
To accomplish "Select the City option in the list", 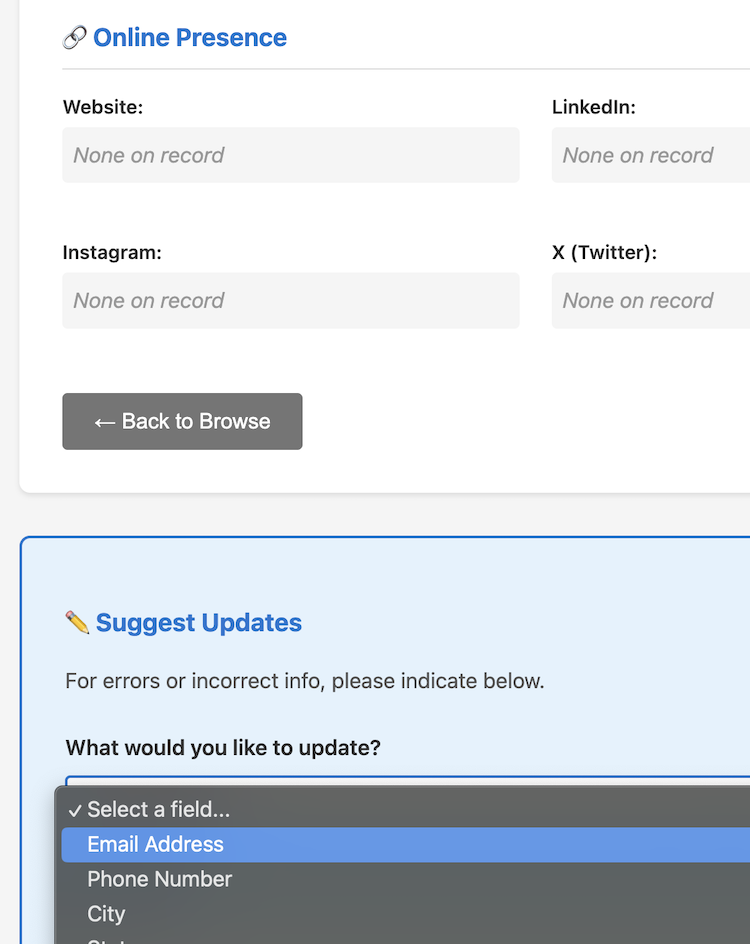I will (x=106, y=914).
